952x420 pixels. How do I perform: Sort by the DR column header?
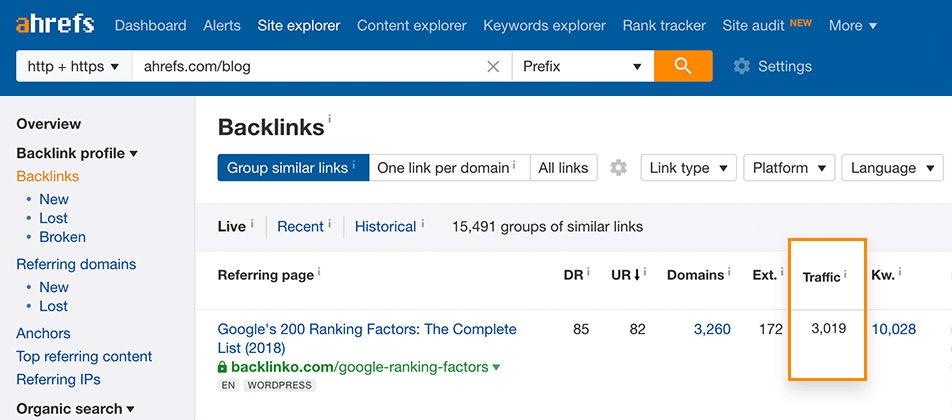[x=573, y=275]
